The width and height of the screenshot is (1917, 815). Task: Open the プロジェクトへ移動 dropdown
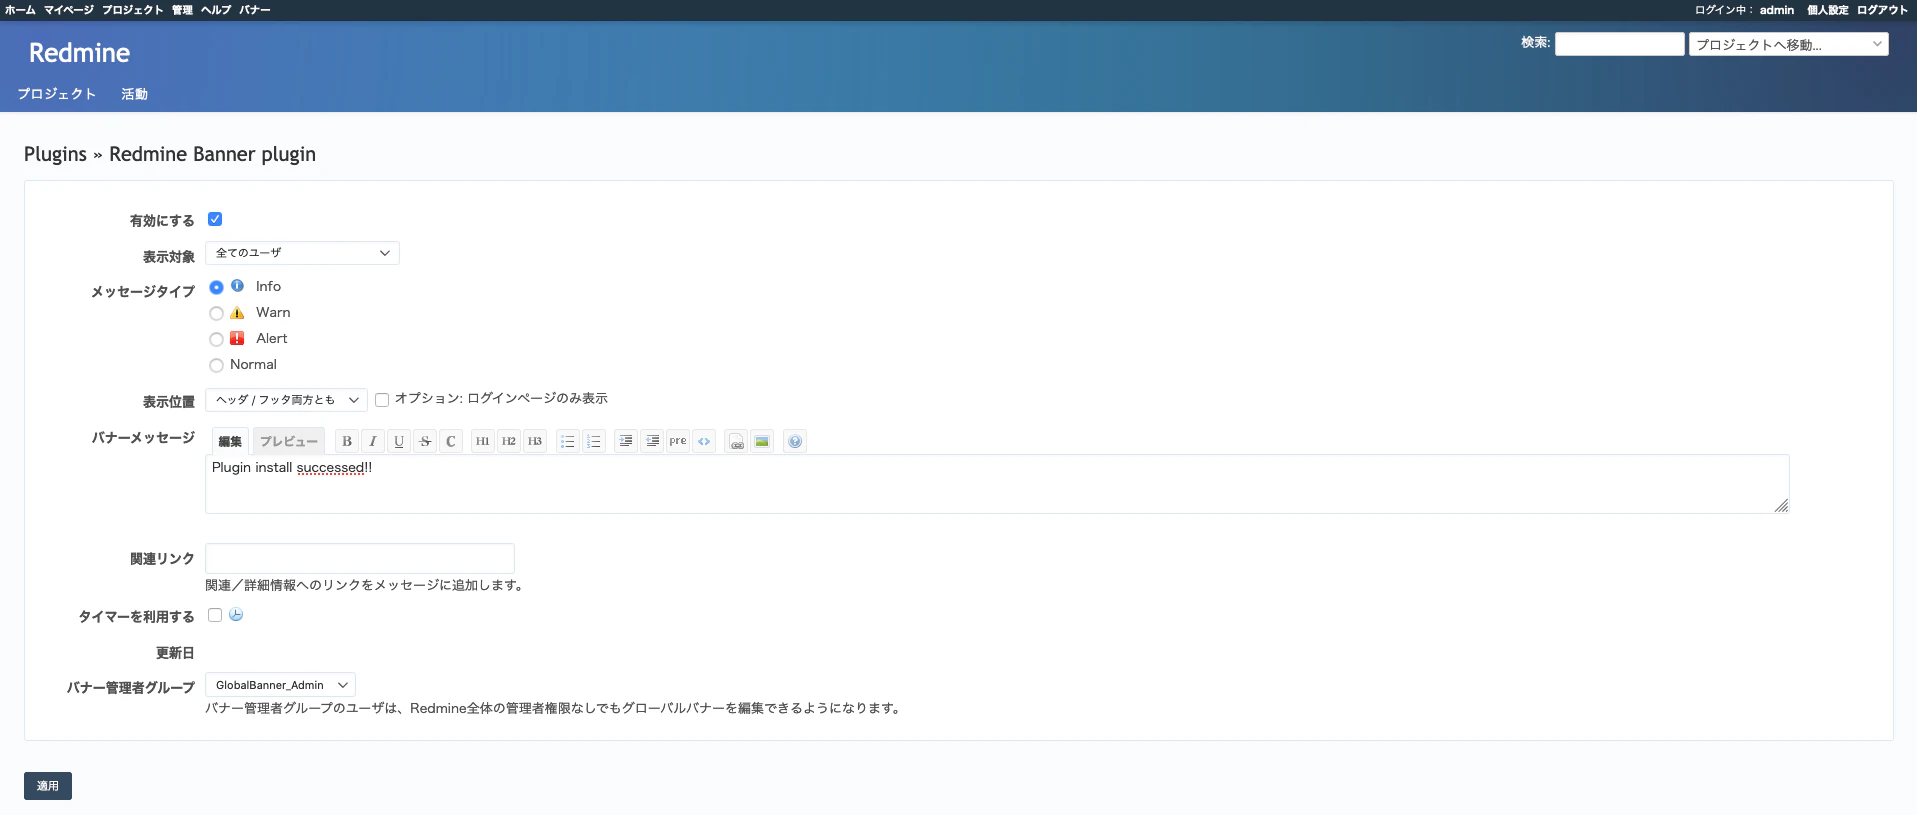pos(1788,44)
